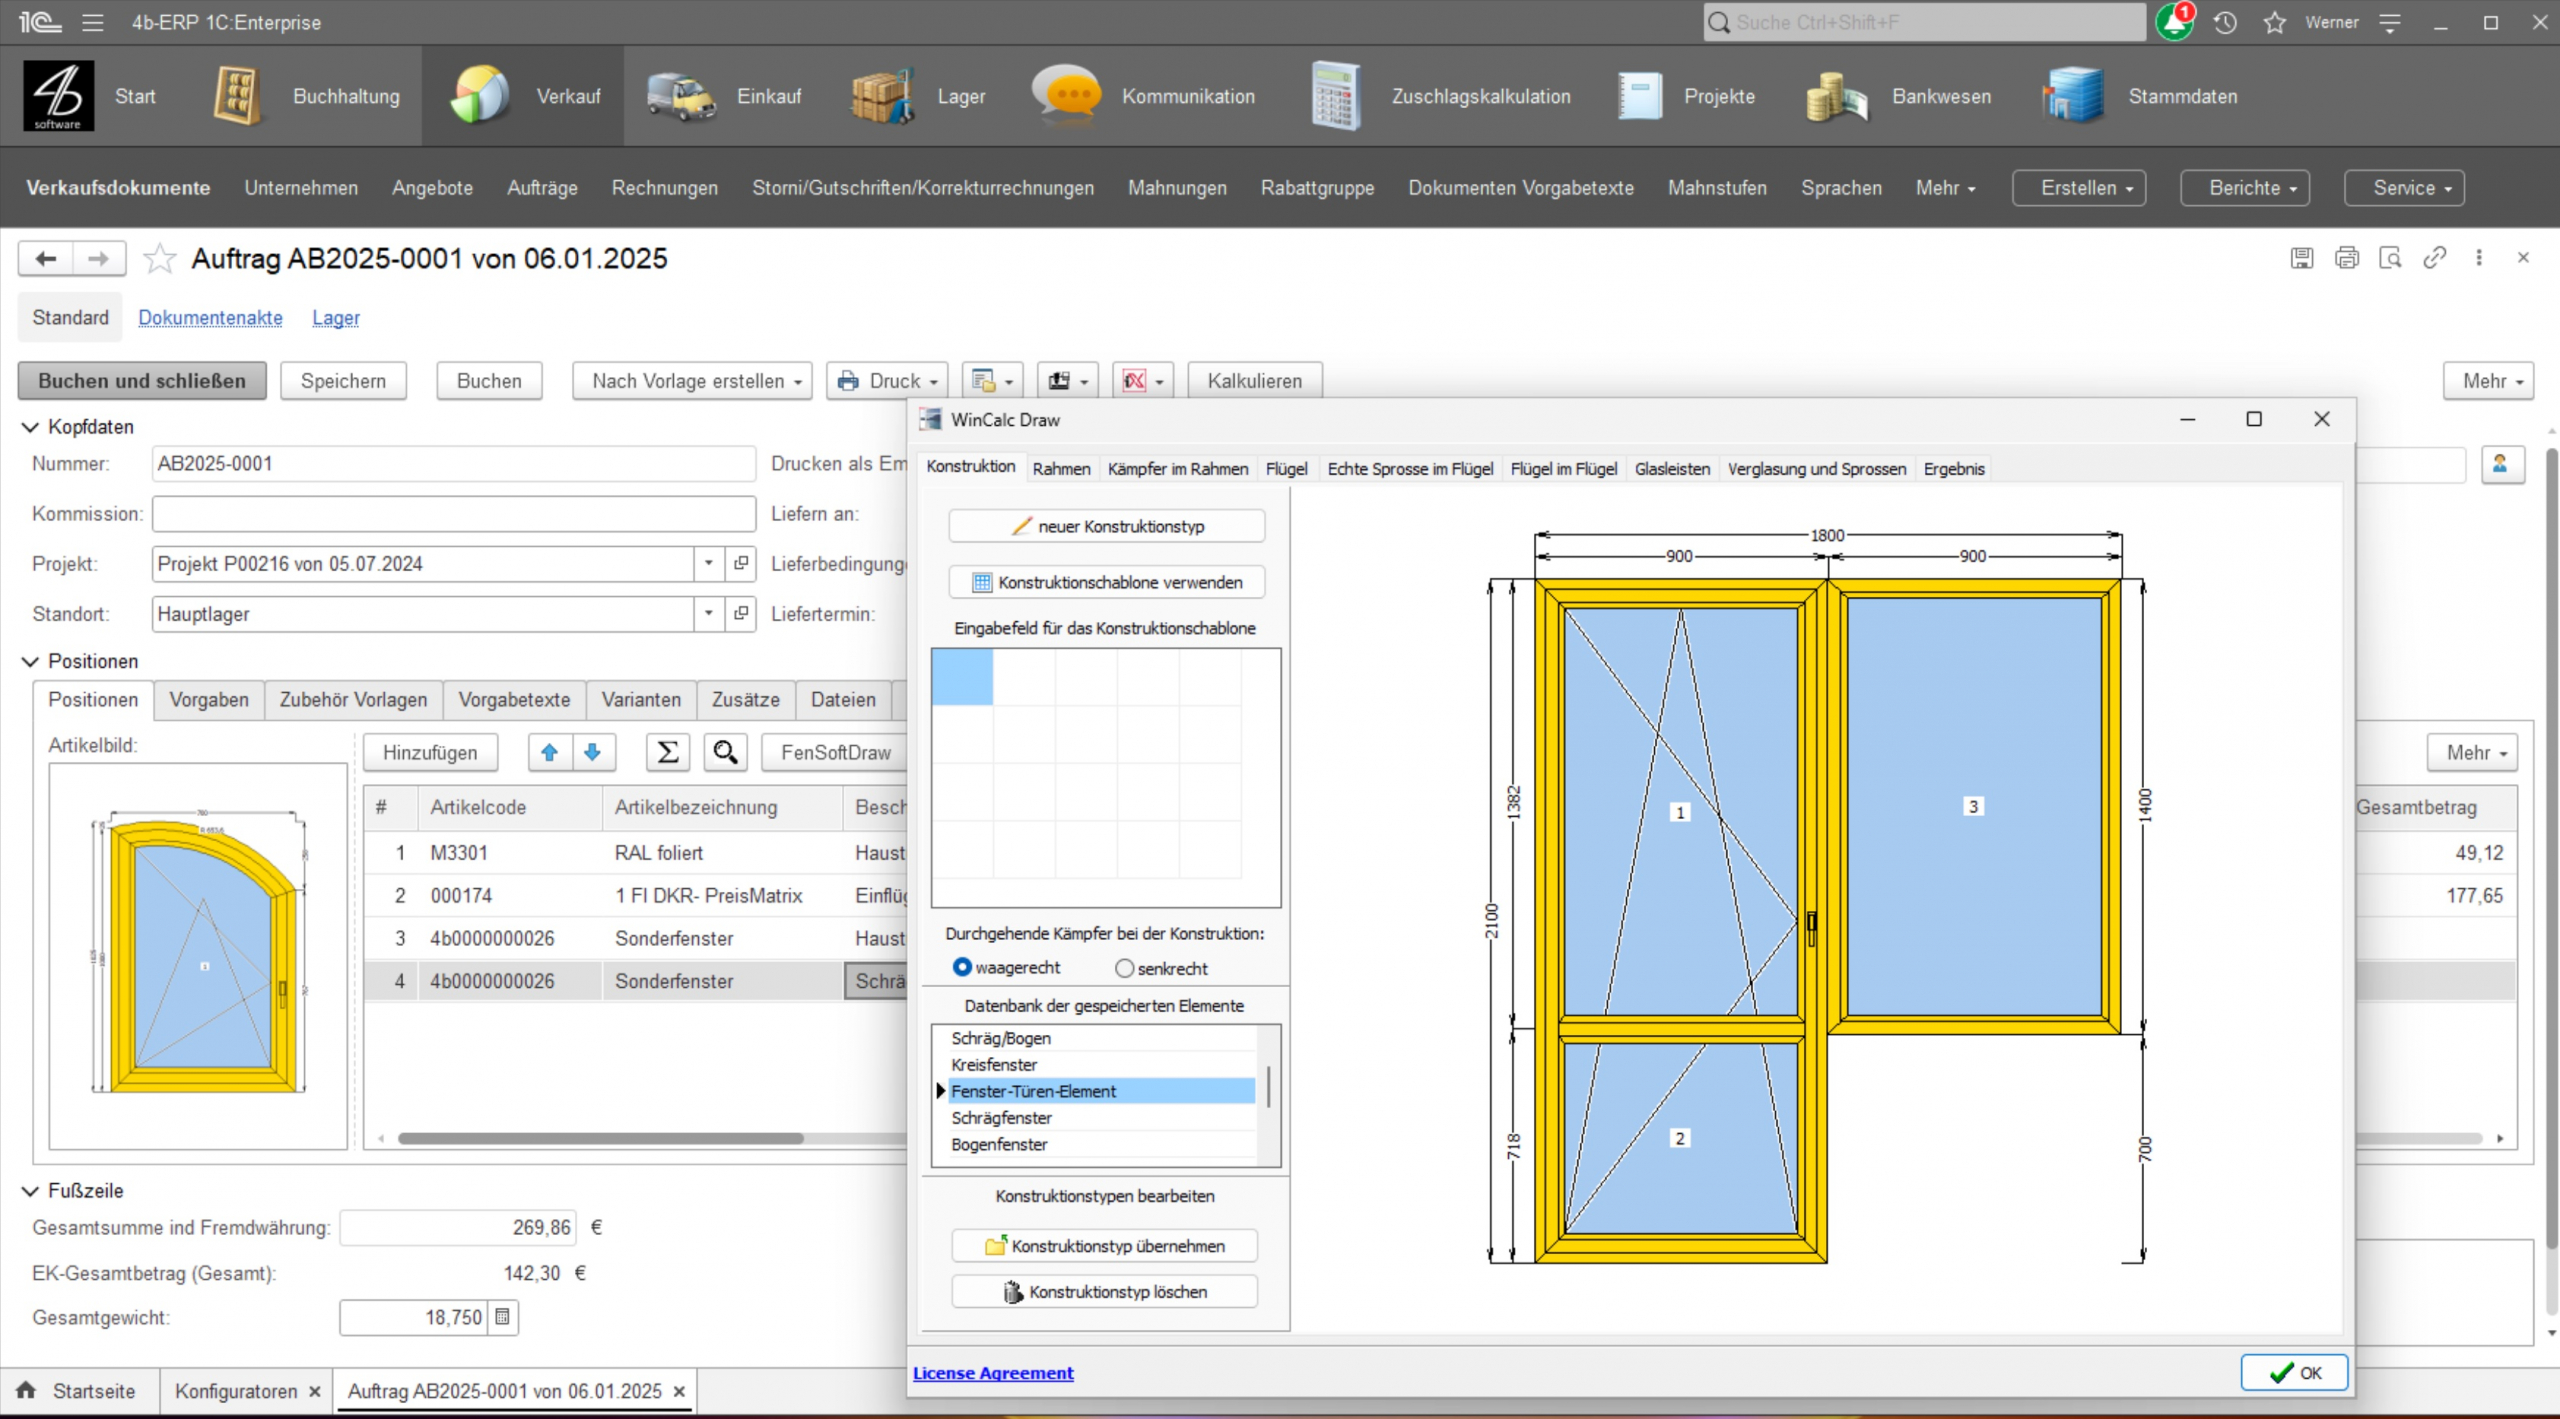
Task: Open the history clock icon
Action: [x=2225, y=22]
